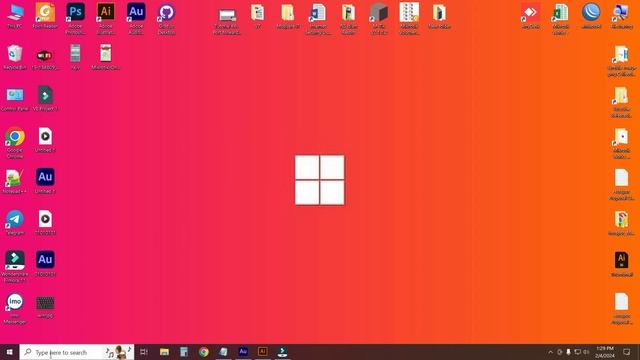Launch Foxit Reader from the desktop
The image size is (640, 360).
(45, 16)
